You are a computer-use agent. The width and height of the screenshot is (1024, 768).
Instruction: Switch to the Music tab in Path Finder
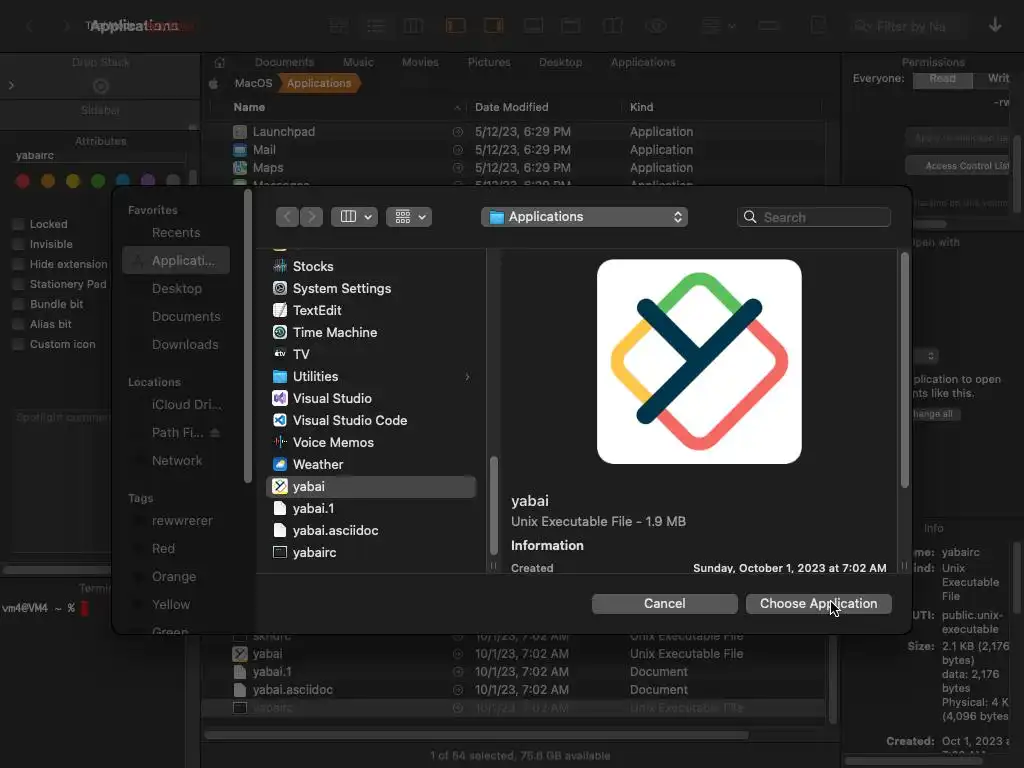[358, 62]
